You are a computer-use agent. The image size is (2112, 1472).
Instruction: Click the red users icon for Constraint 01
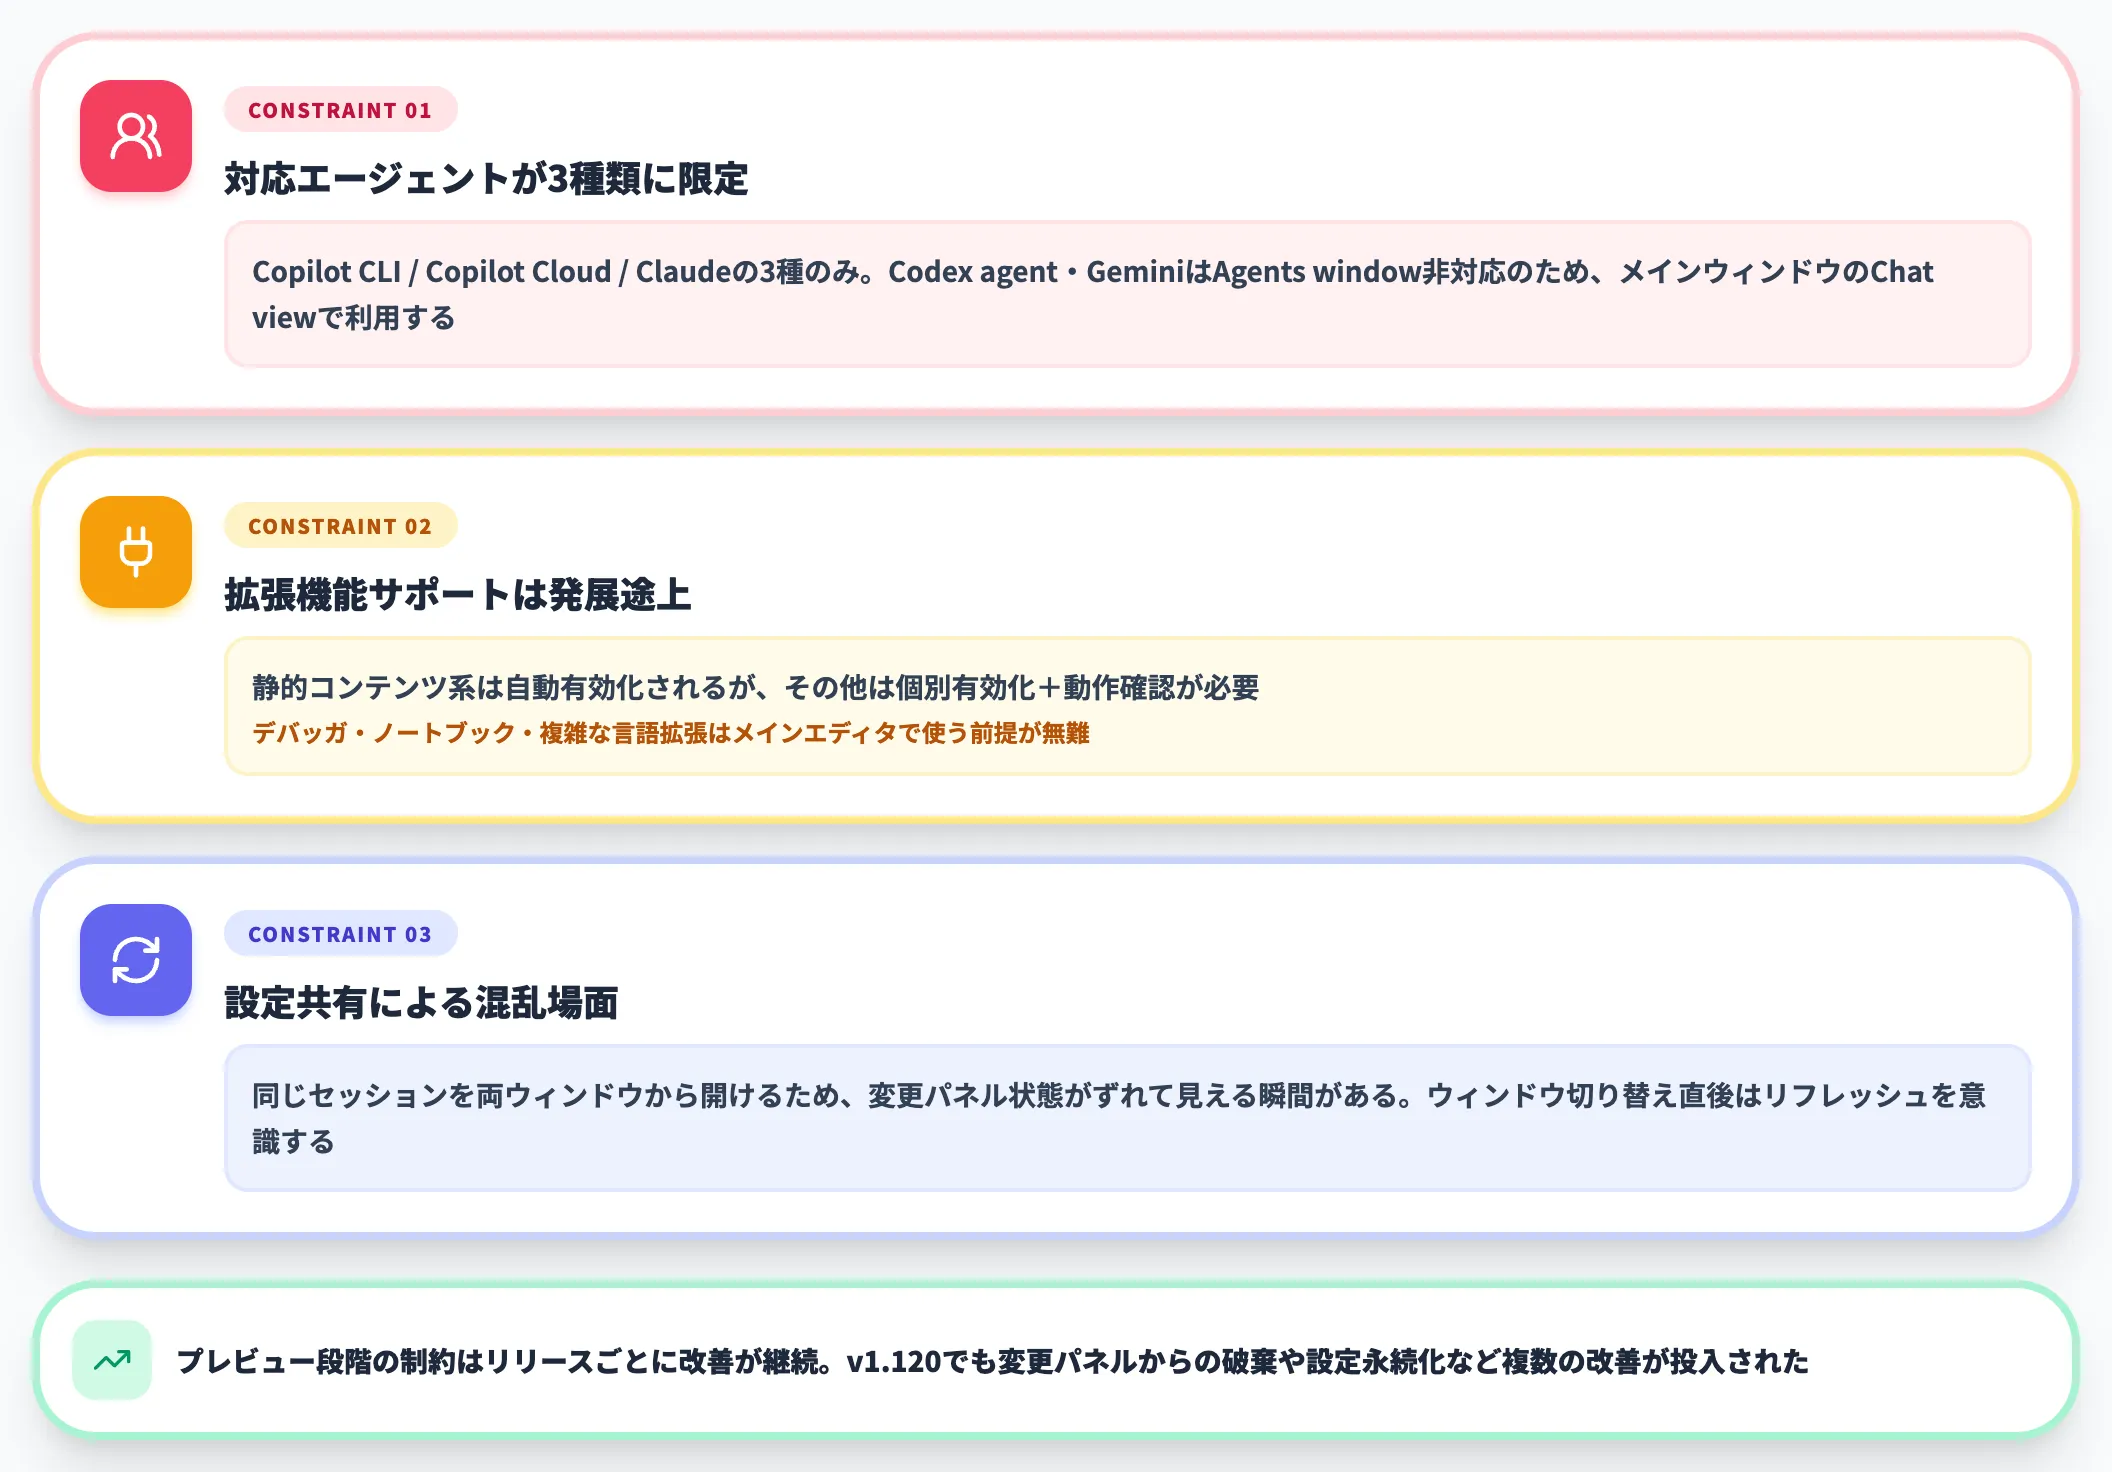pos(136,136)
